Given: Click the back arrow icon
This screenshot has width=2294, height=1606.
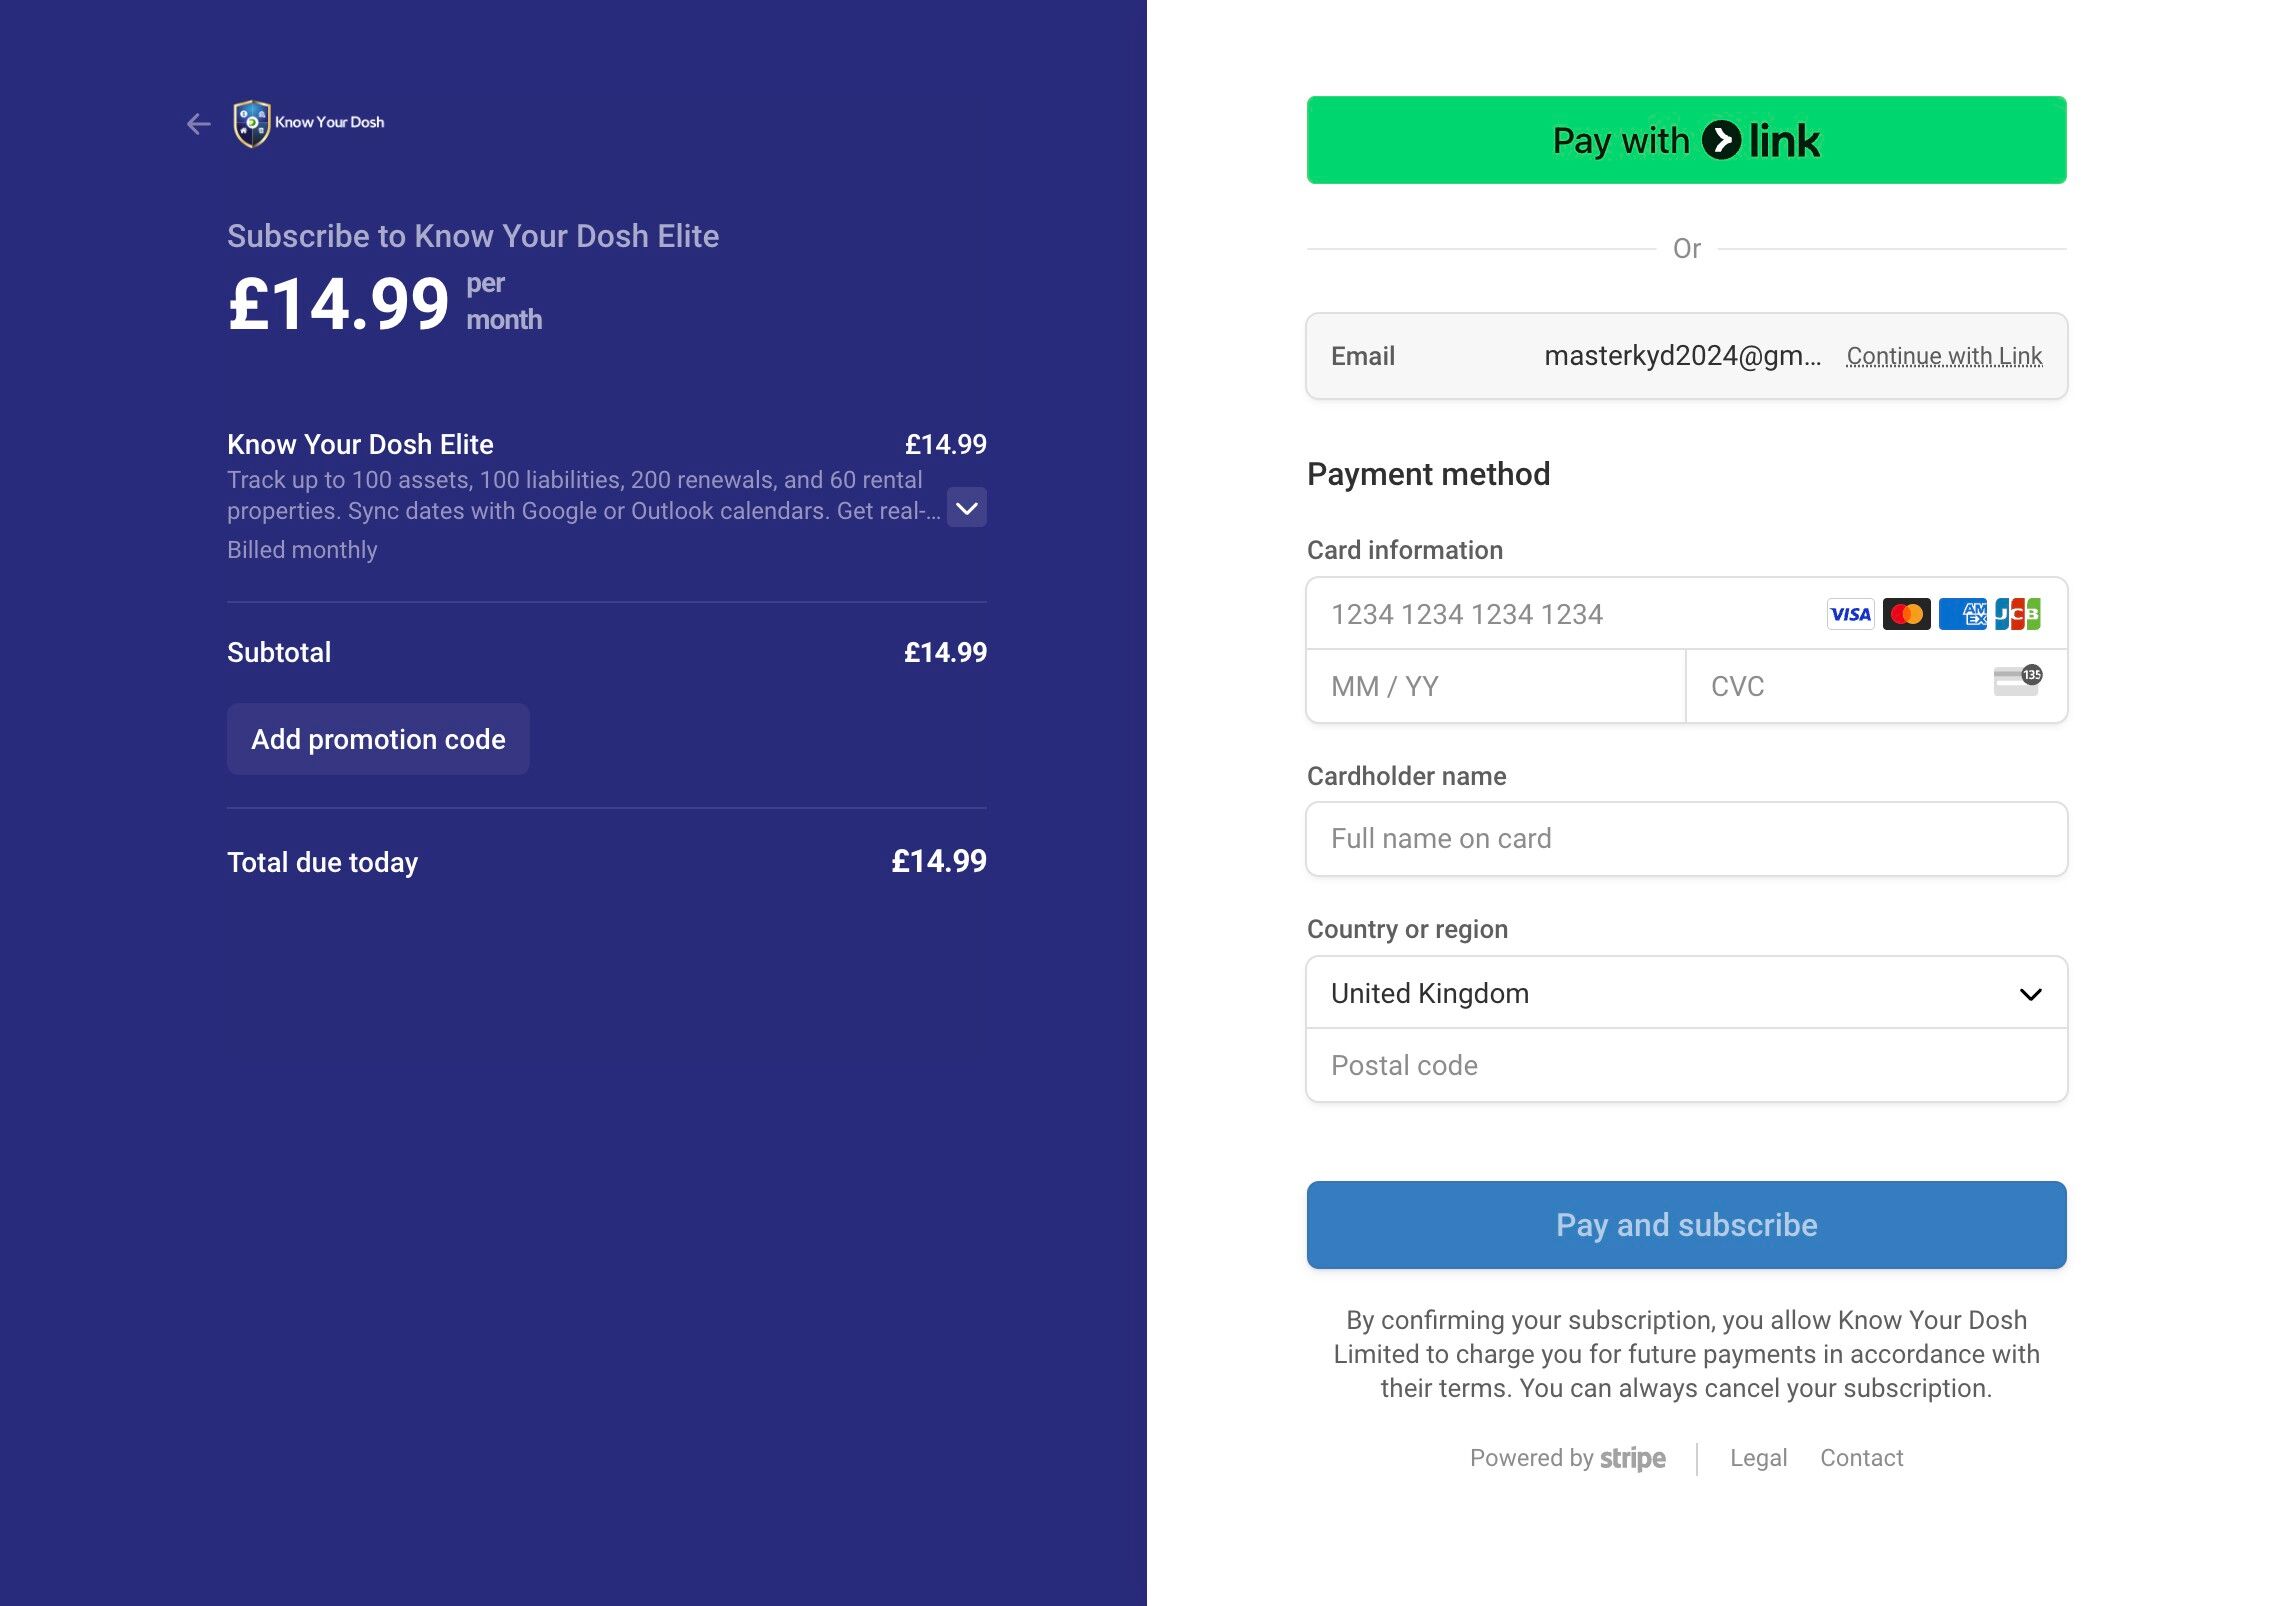Looking at the screenshot, I should pyautogui.click(x=198, y=123).
